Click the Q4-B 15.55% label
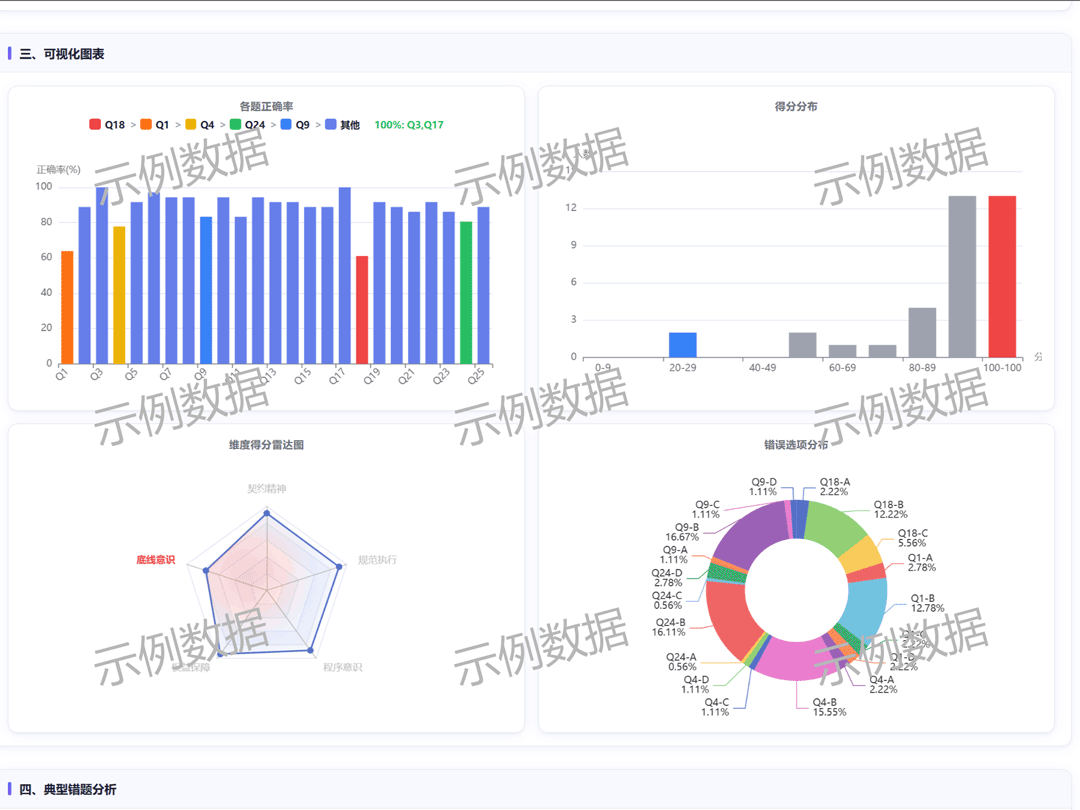Viewport: 1080px width, 810px height. [829, 707]
